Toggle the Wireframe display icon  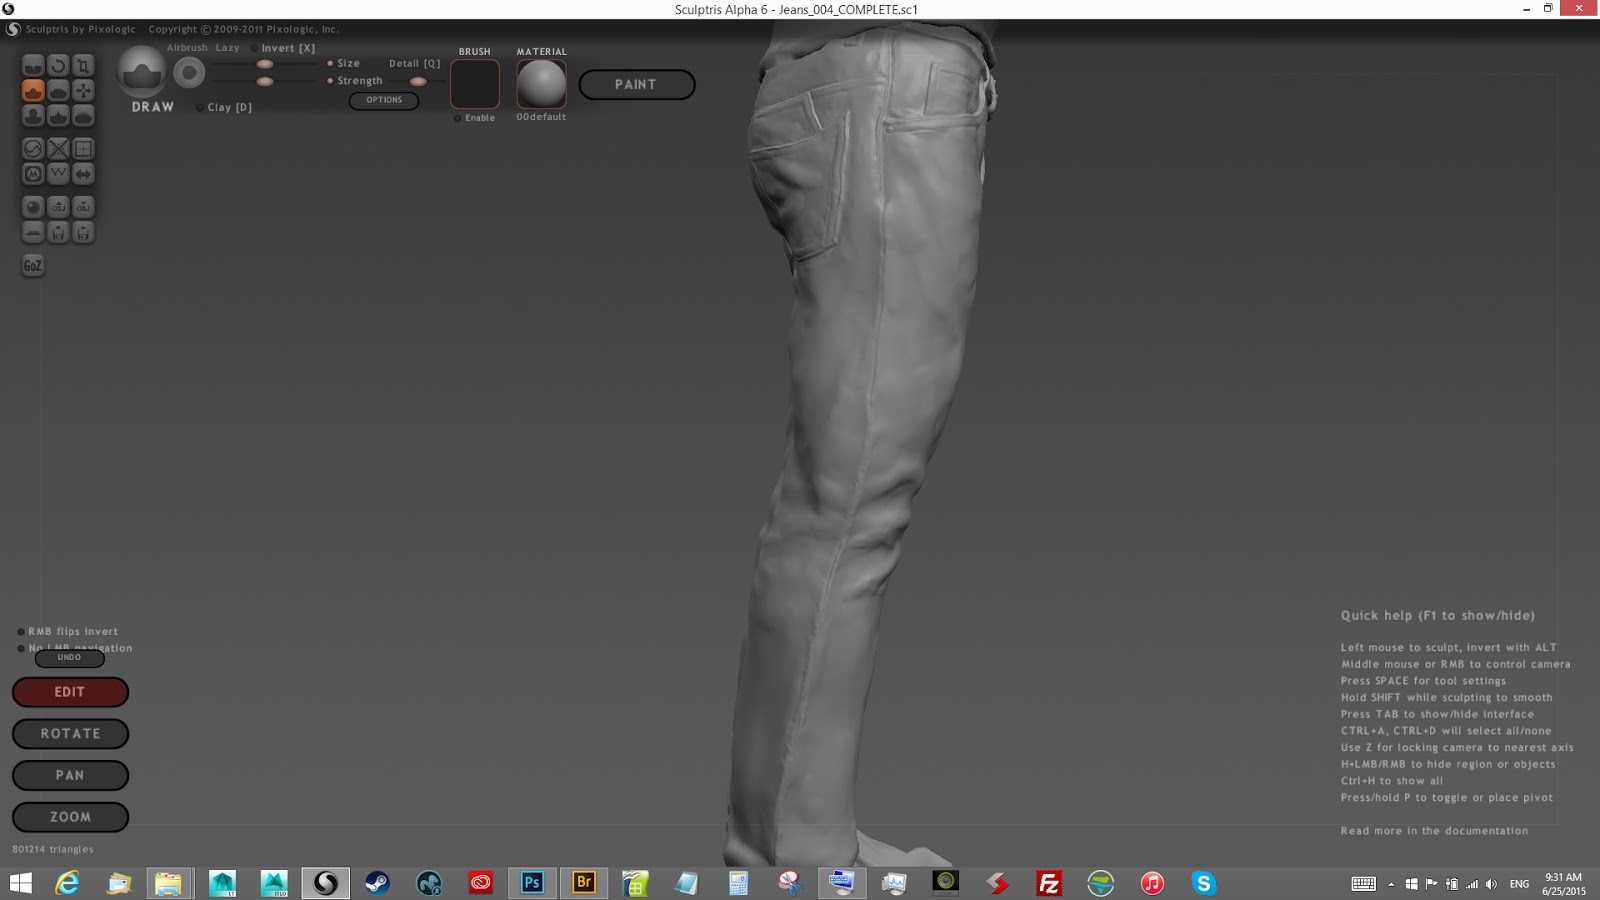tap(58, 174)
